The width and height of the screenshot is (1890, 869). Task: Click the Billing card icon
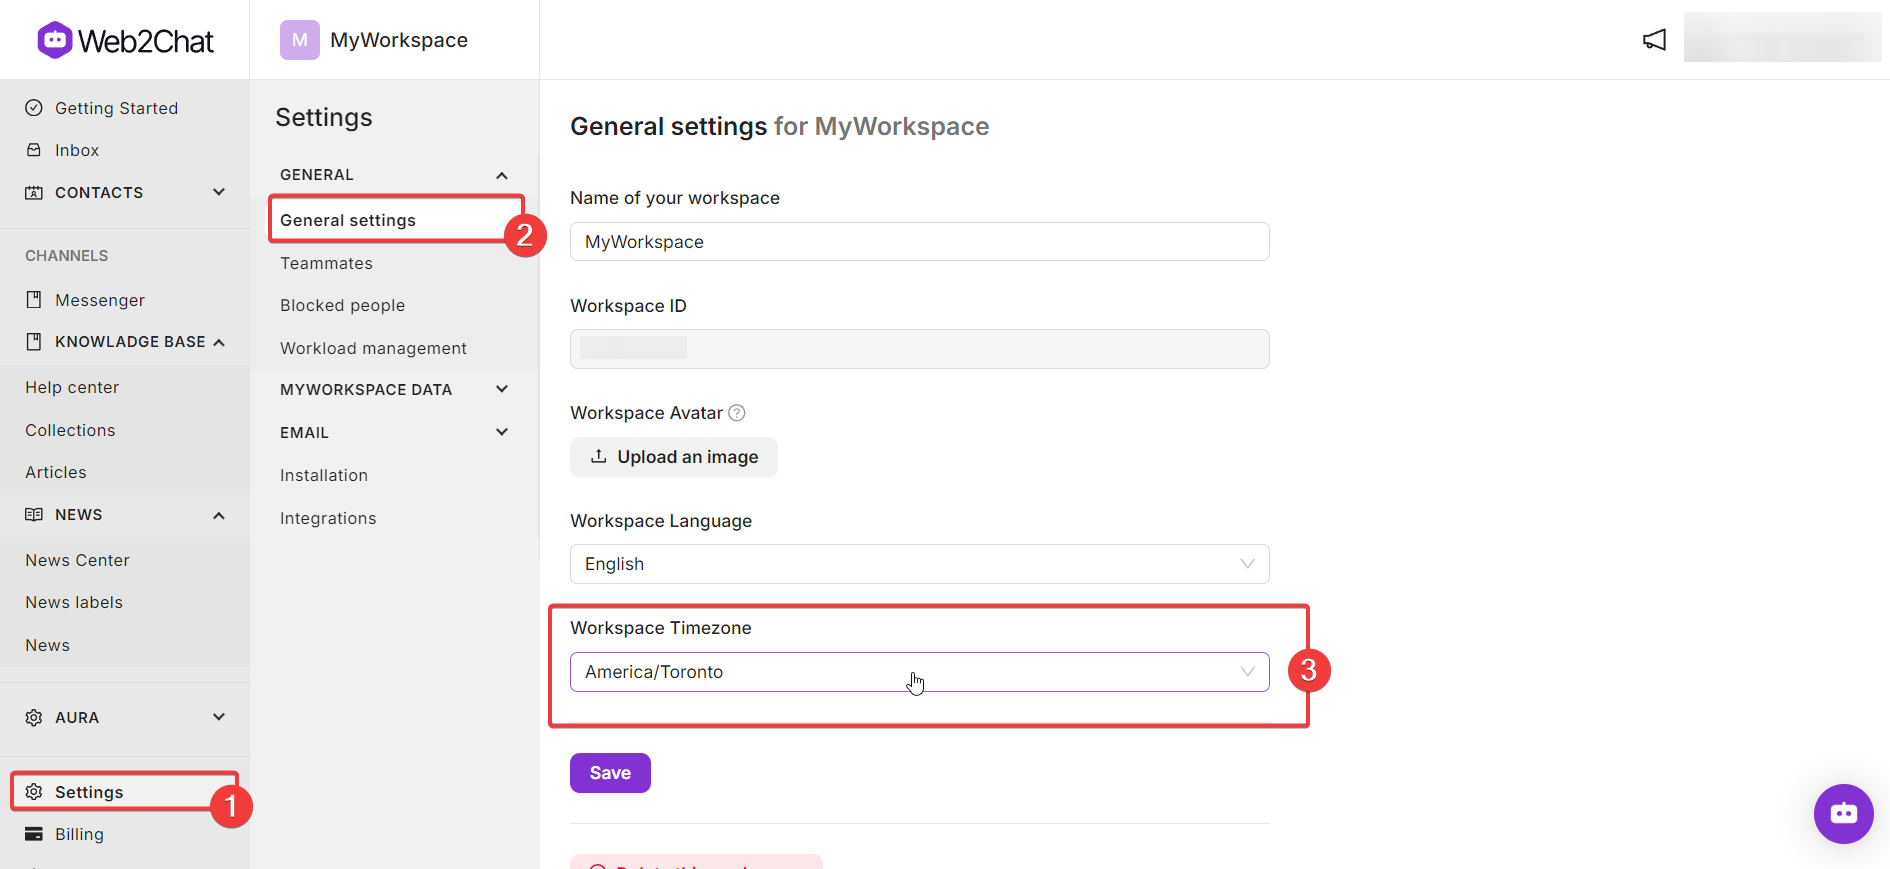[34, 834]
